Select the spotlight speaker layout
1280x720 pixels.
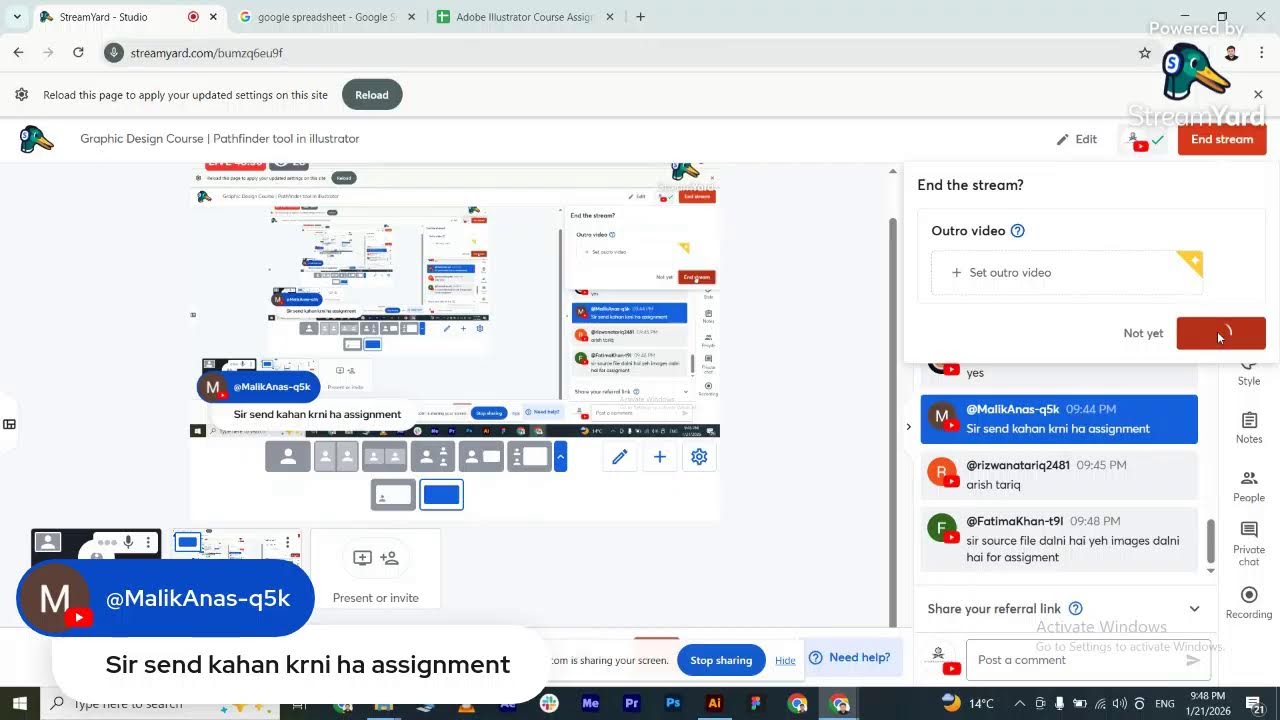[432, 457]
